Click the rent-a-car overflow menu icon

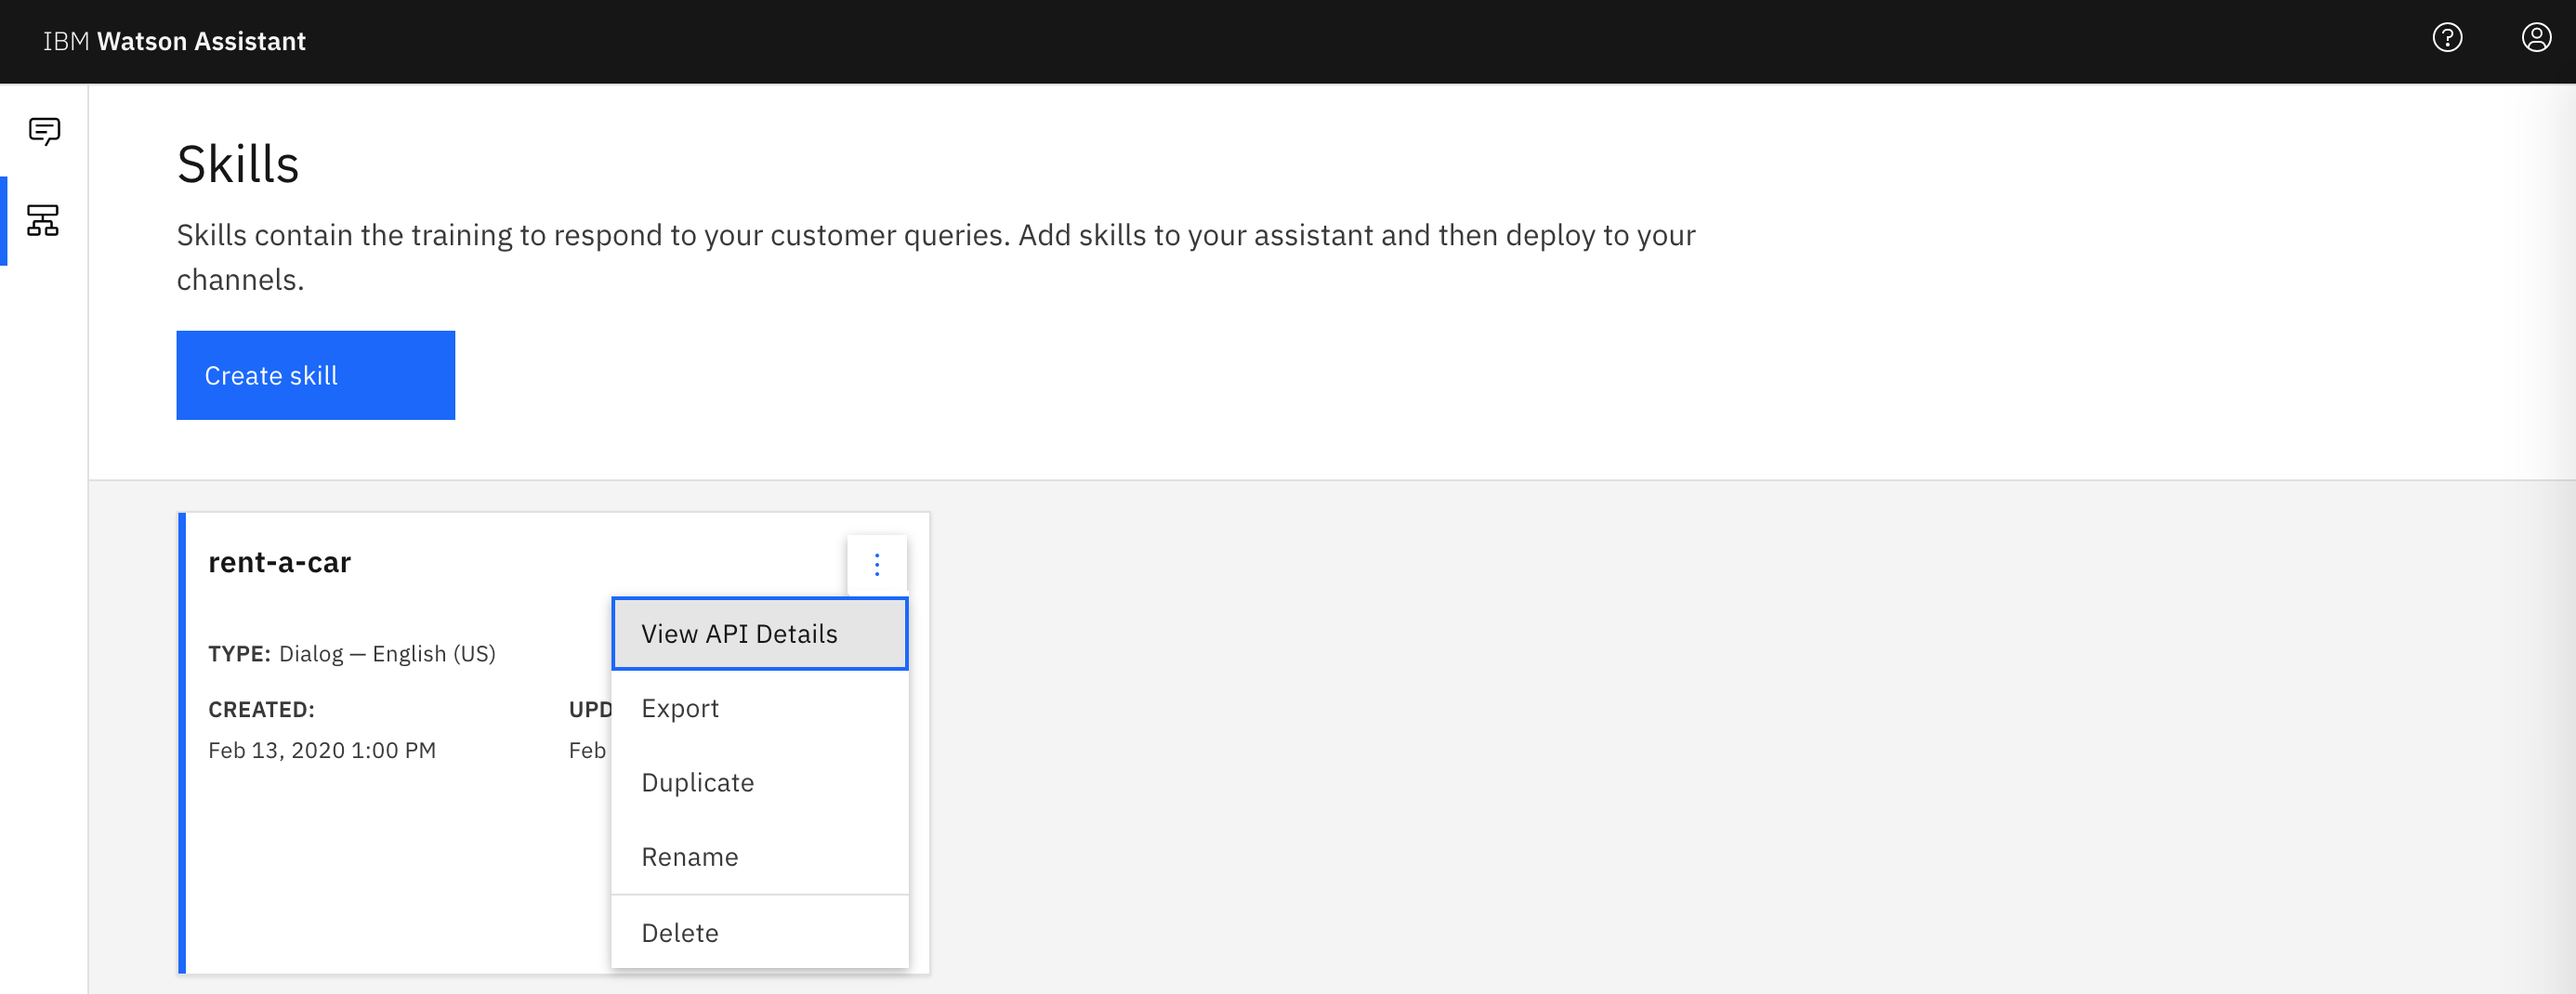[x=877, y=565]
